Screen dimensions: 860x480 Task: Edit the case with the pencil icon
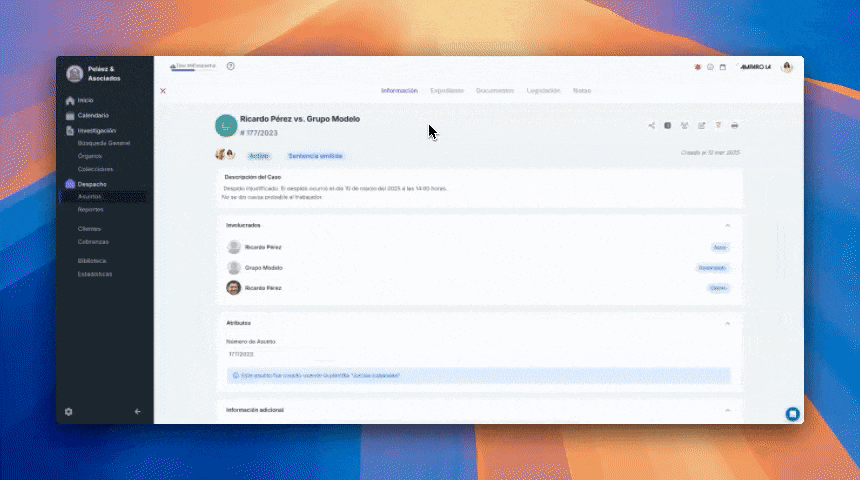(x=701, y=126)
